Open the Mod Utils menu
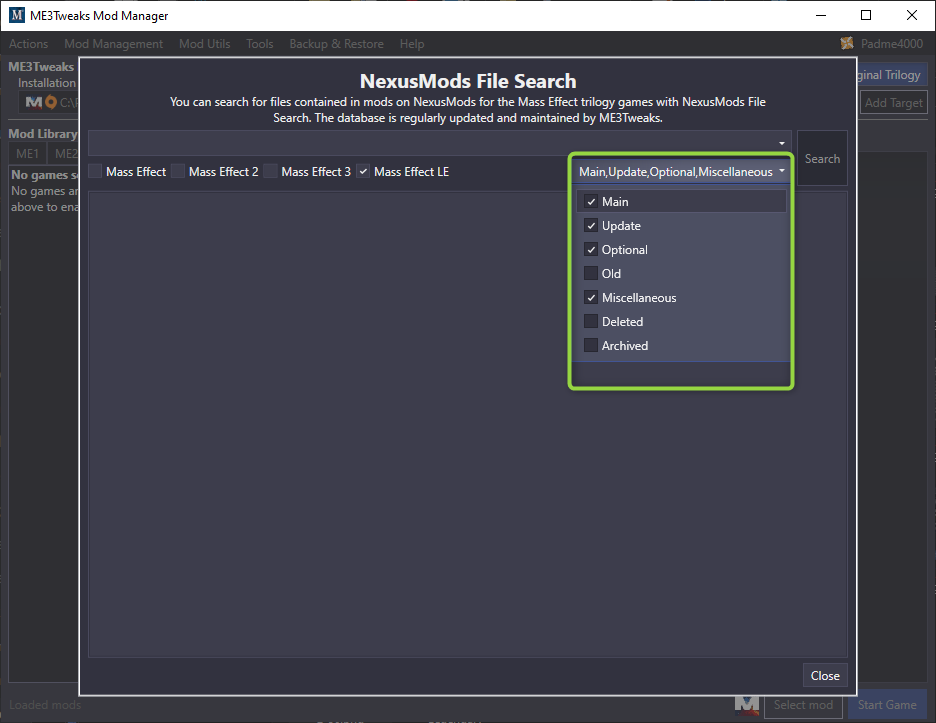Viewport: 936px width, 723px height. coord(205,44)
